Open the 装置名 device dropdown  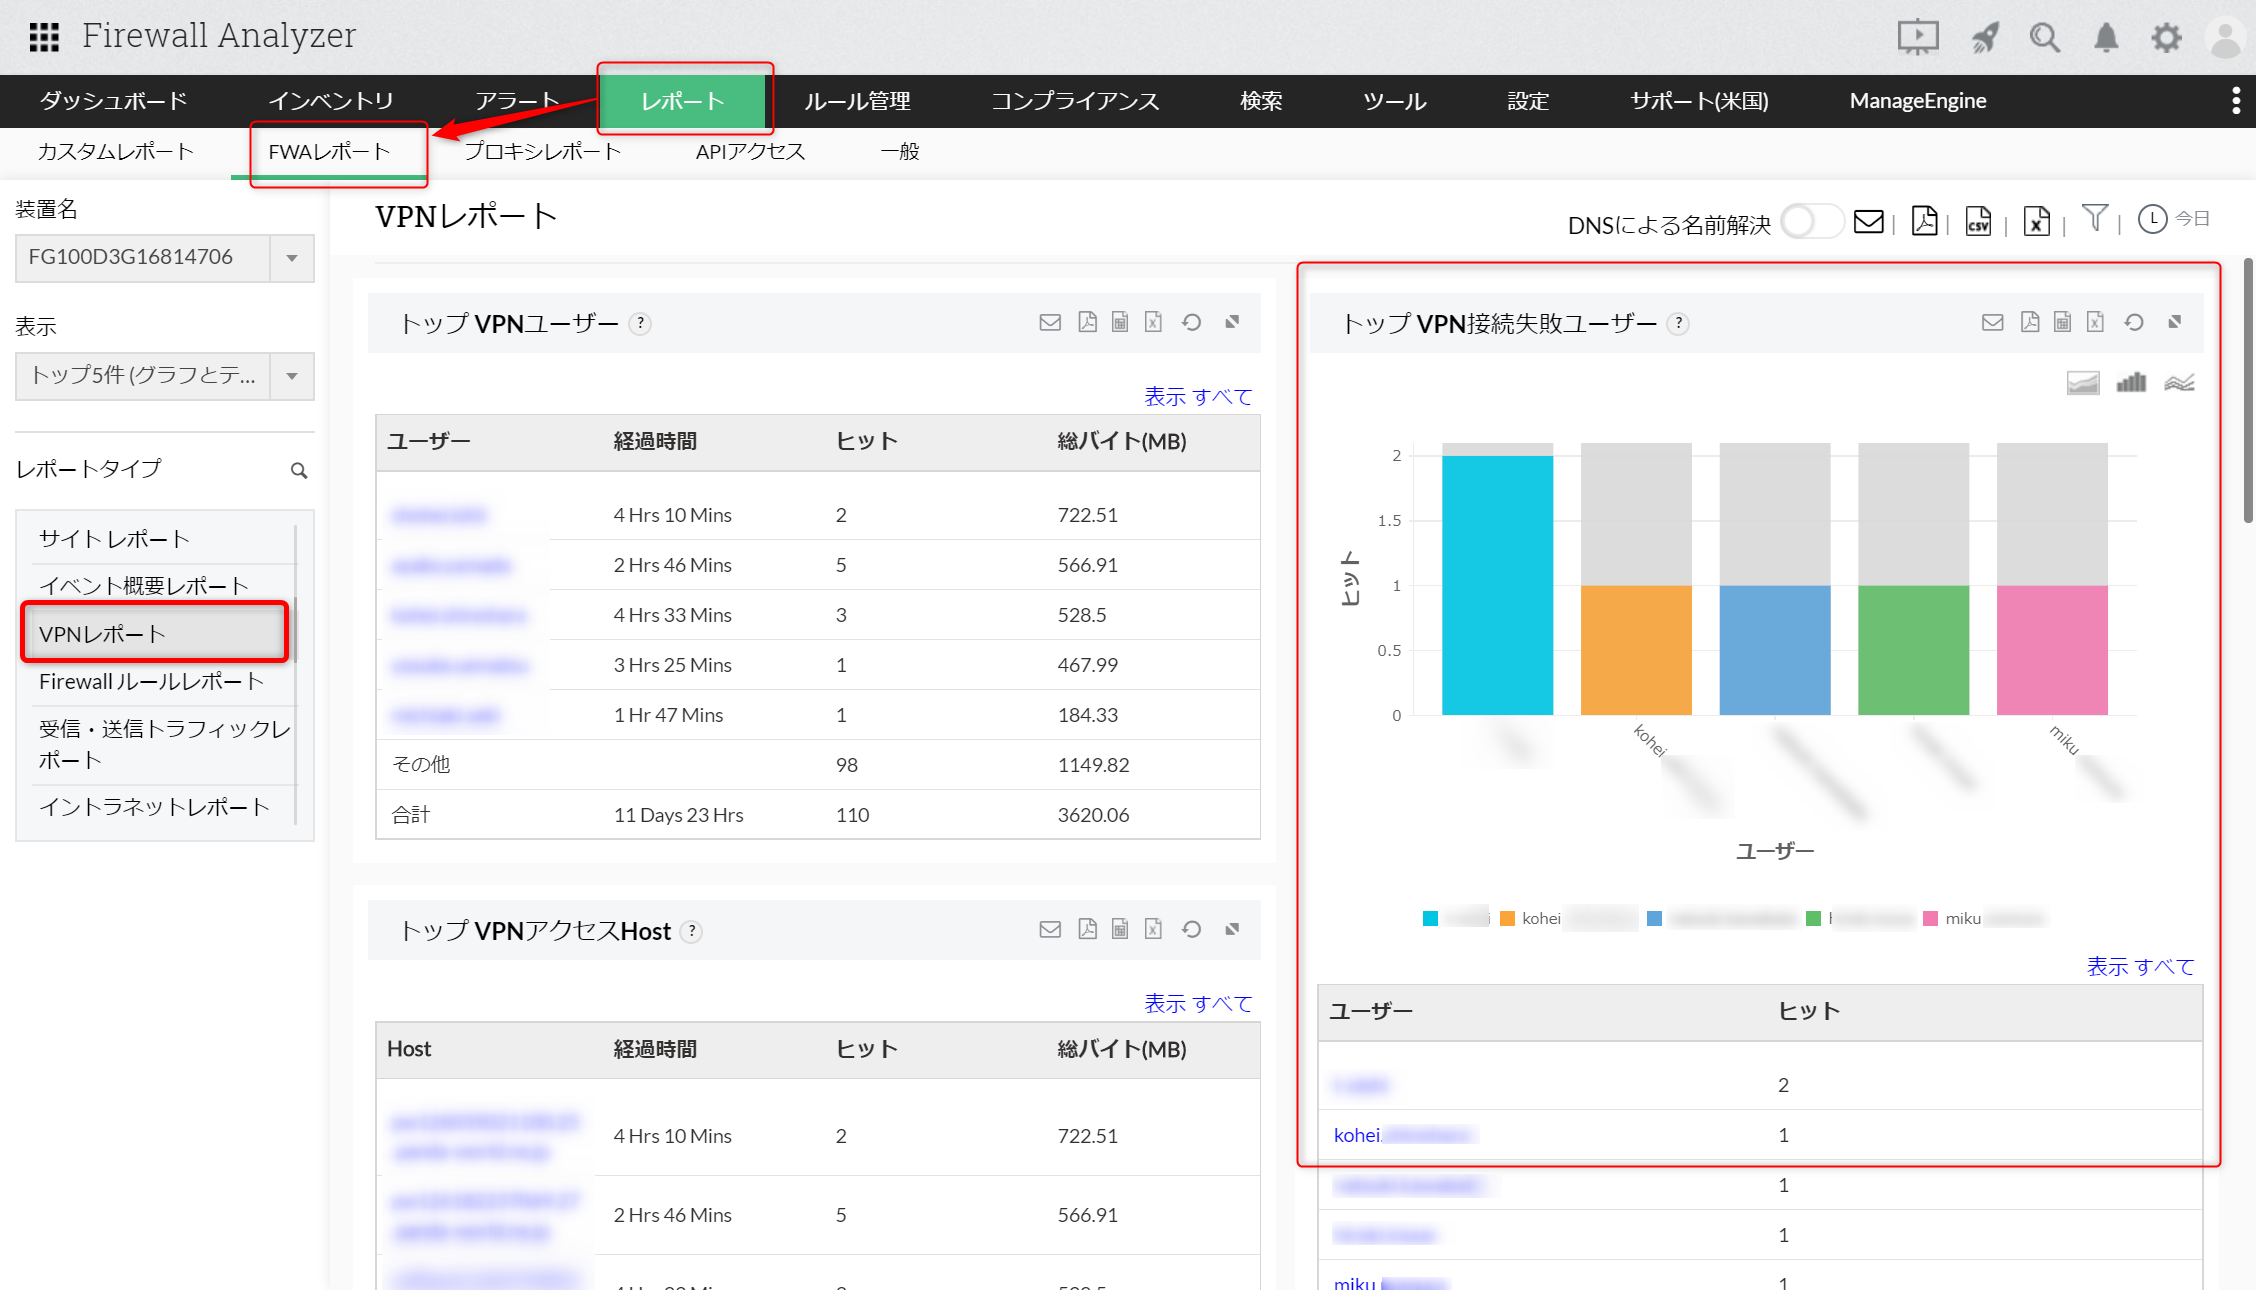point(292,258)
